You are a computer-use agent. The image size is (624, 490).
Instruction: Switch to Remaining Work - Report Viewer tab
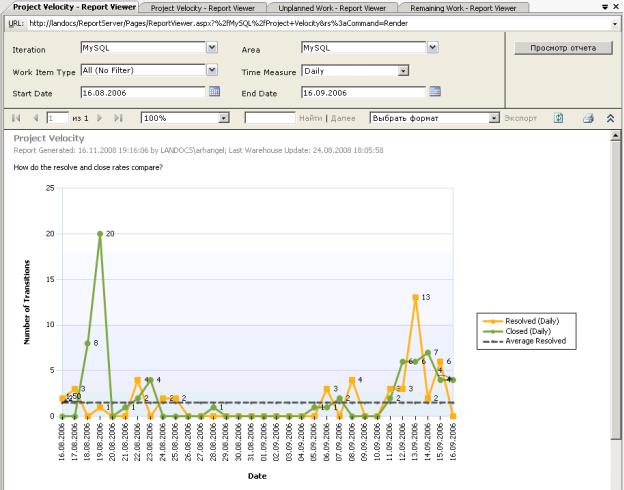460,7
